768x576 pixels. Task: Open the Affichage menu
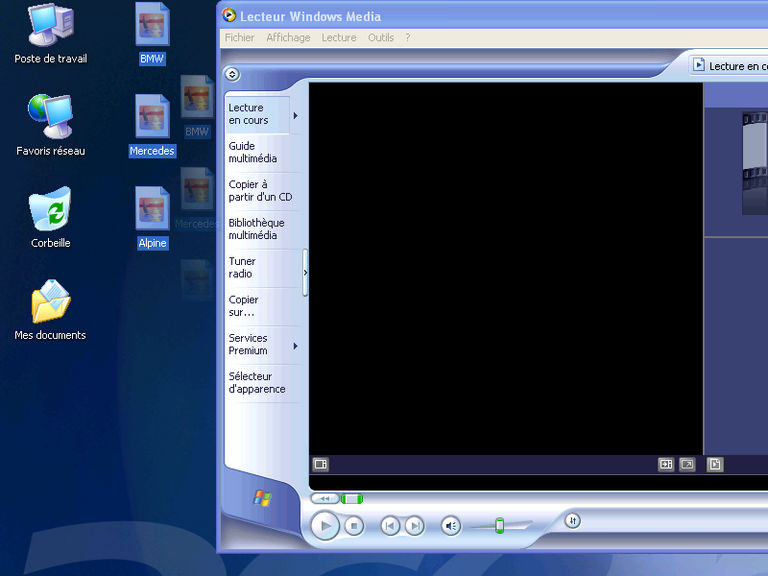click(x=288, y=38)
